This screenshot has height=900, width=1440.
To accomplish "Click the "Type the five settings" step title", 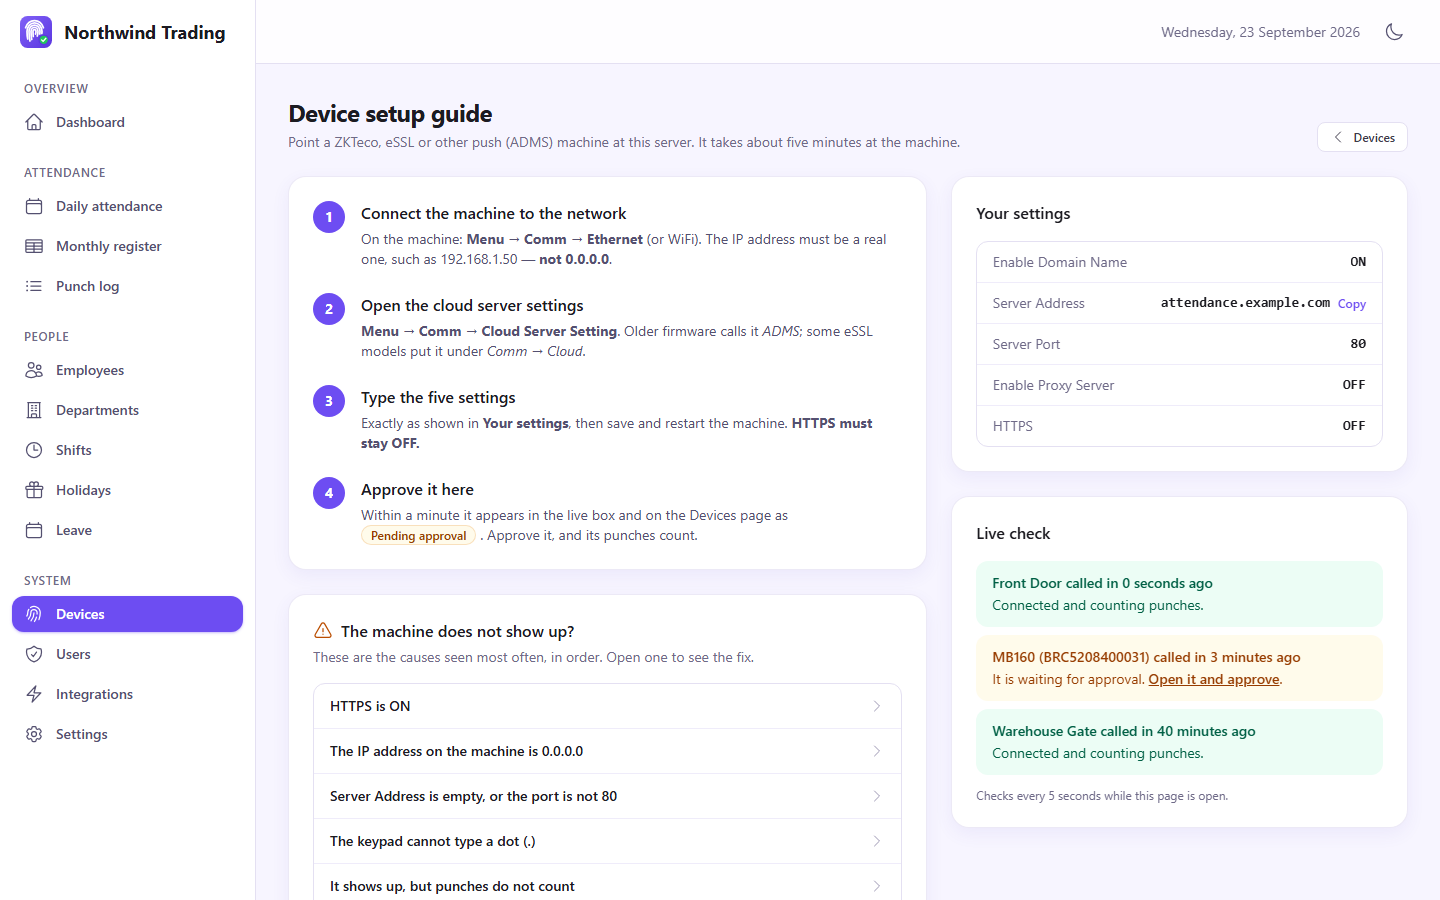I will tap(438, 397).
